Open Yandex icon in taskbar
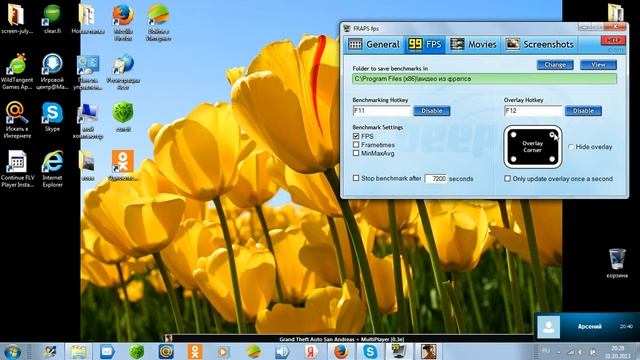The width and height of the screenshot is (640, 360). pyautogui.click(x=311, y=352)
